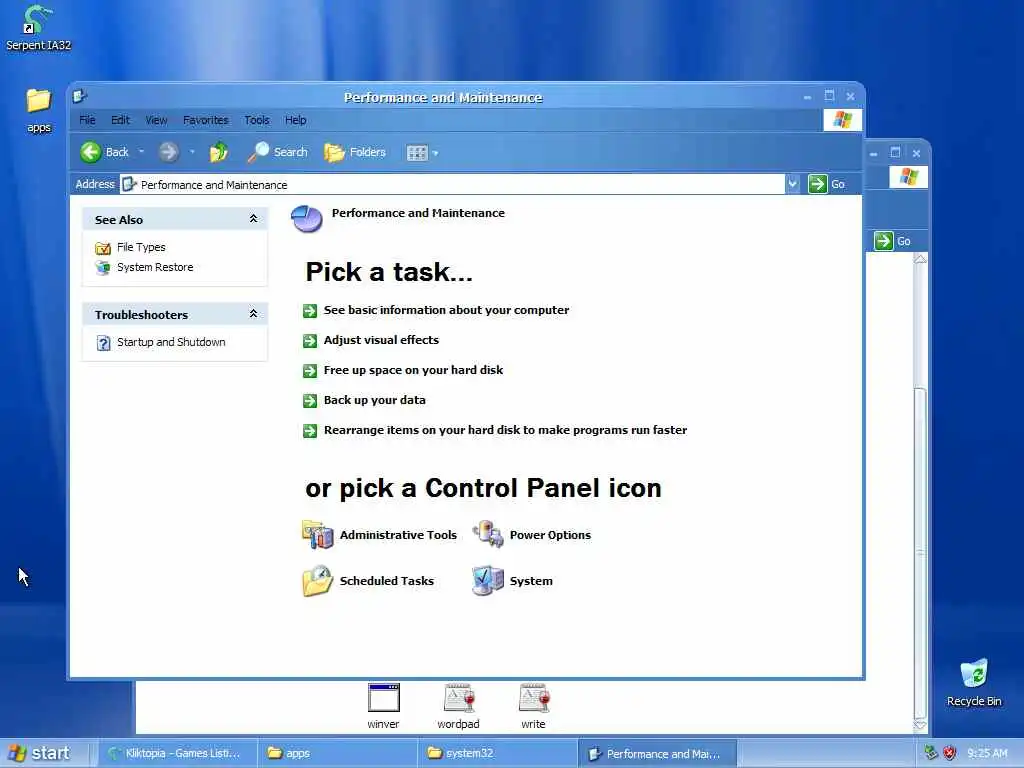Open Power Options icon
This screenshot has width=1024, height=768.
tap(488, 535)
